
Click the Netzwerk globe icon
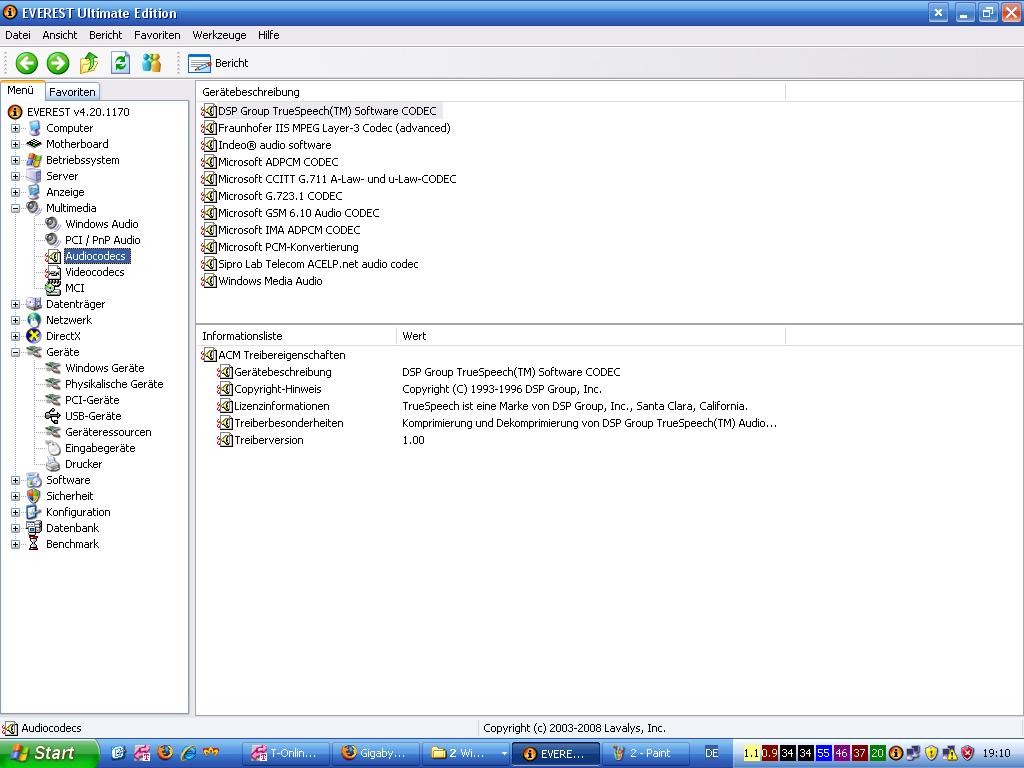[x=34, y=320]
